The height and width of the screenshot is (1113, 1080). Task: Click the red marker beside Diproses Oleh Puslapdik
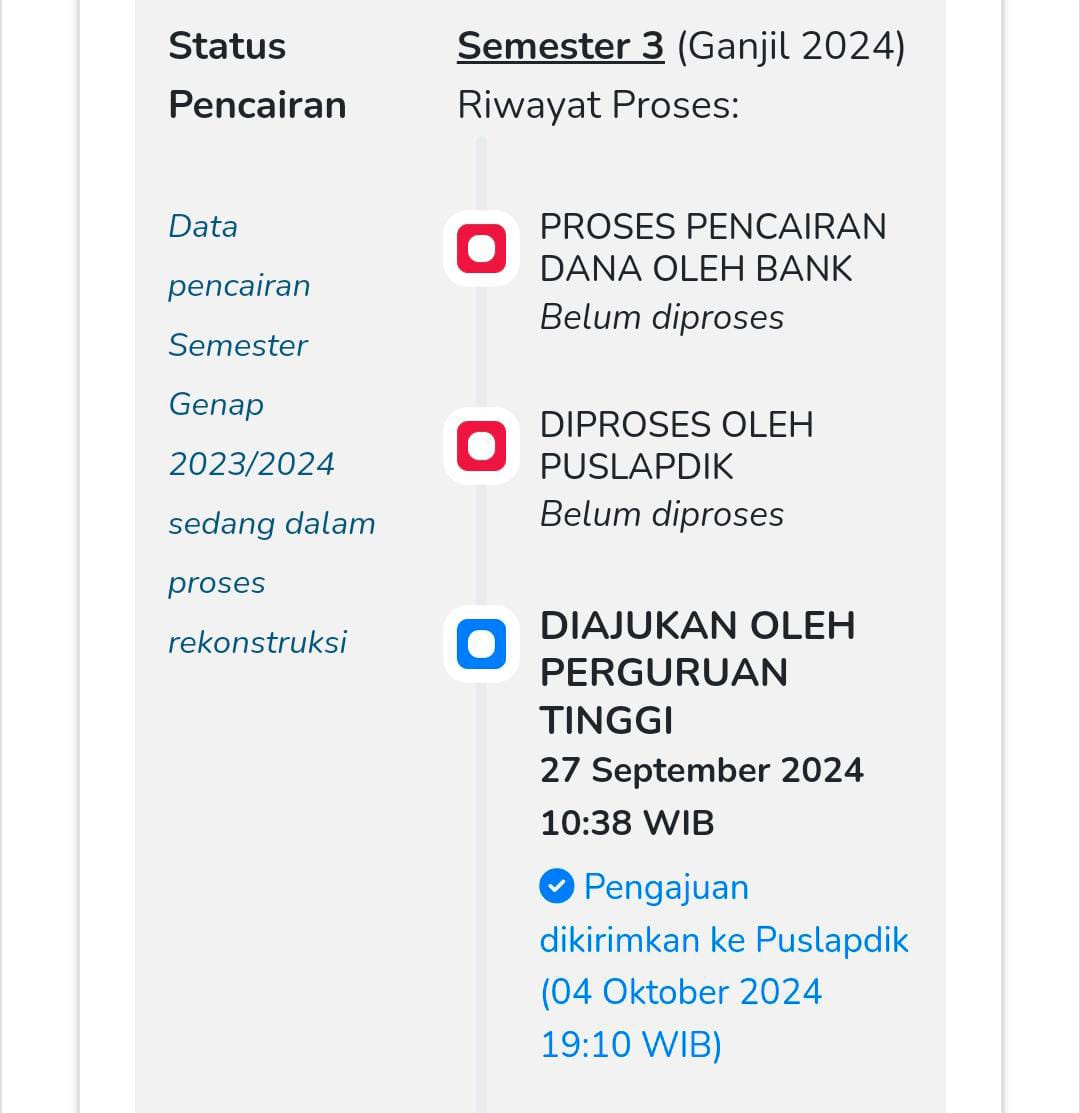click(x=481, y=446)
